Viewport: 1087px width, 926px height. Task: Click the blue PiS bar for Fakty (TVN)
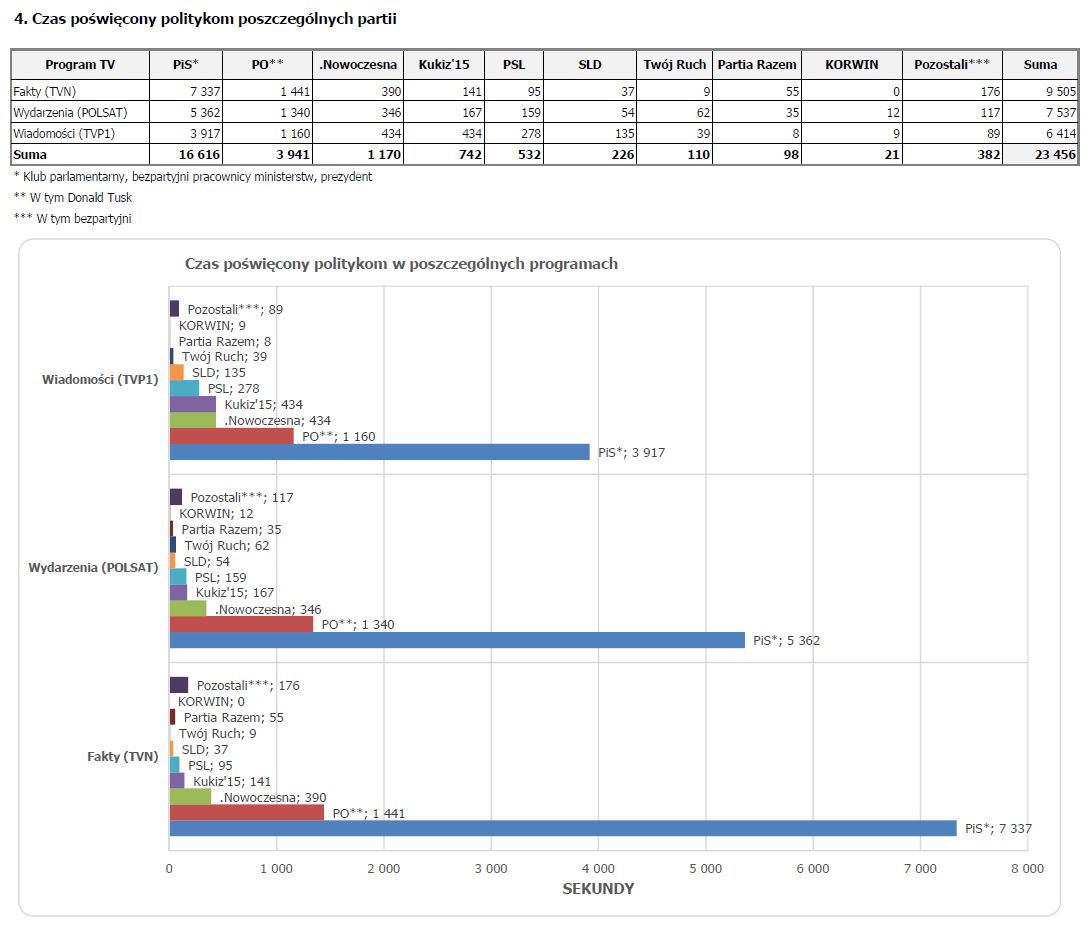coord(563,828)
